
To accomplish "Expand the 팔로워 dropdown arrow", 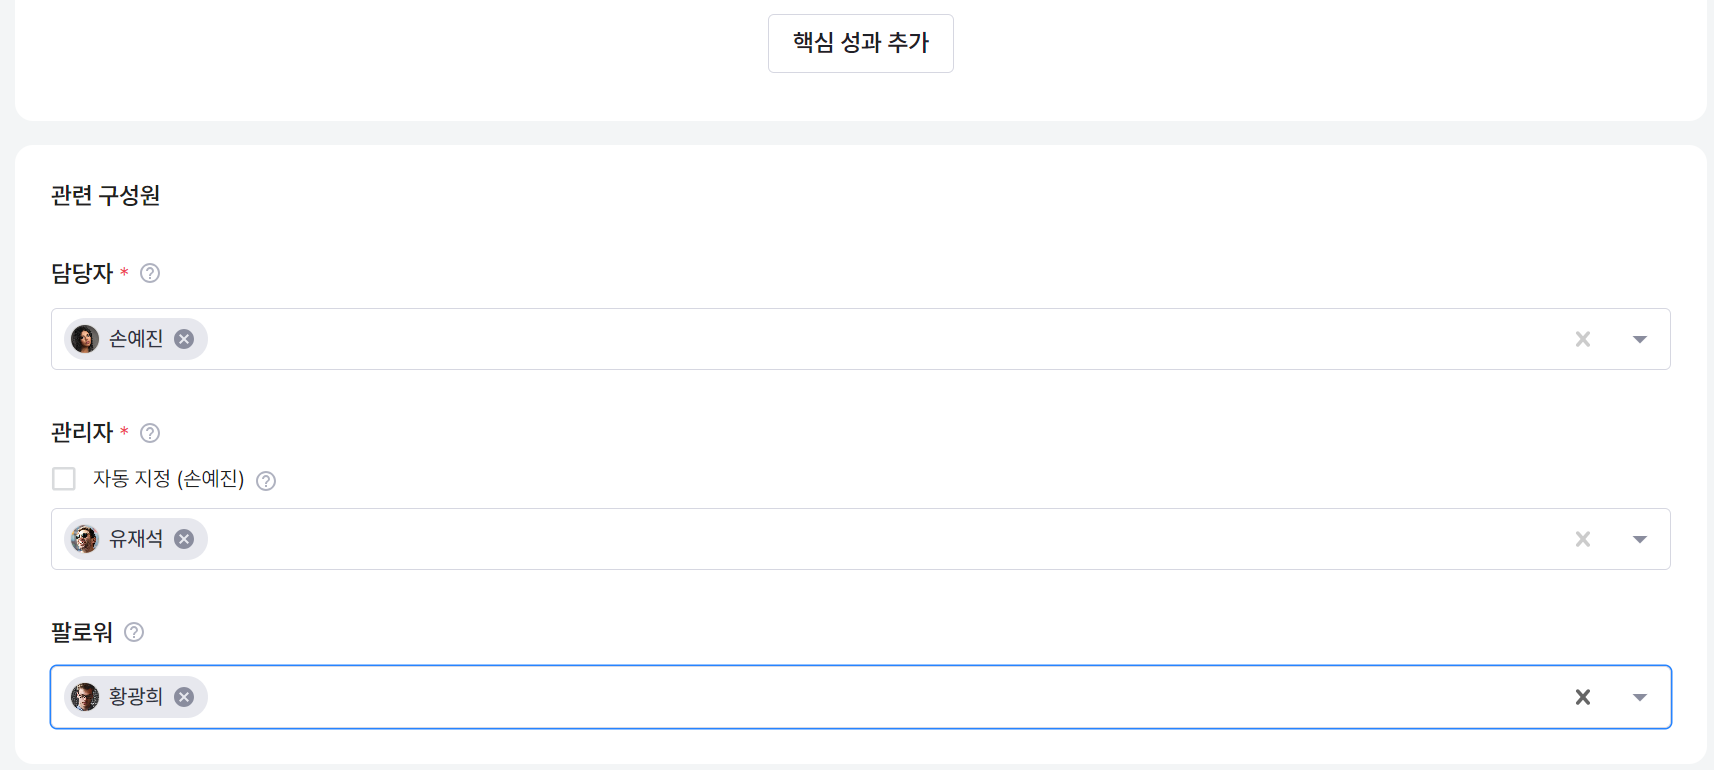I will [1640, 697].
